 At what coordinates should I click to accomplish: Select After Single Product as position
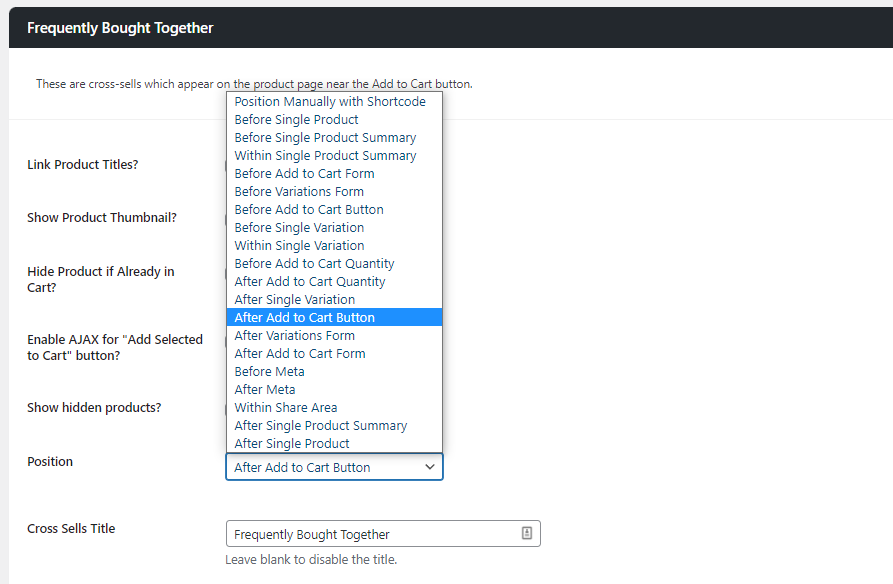pyautogui.click(x=290, y=443)
